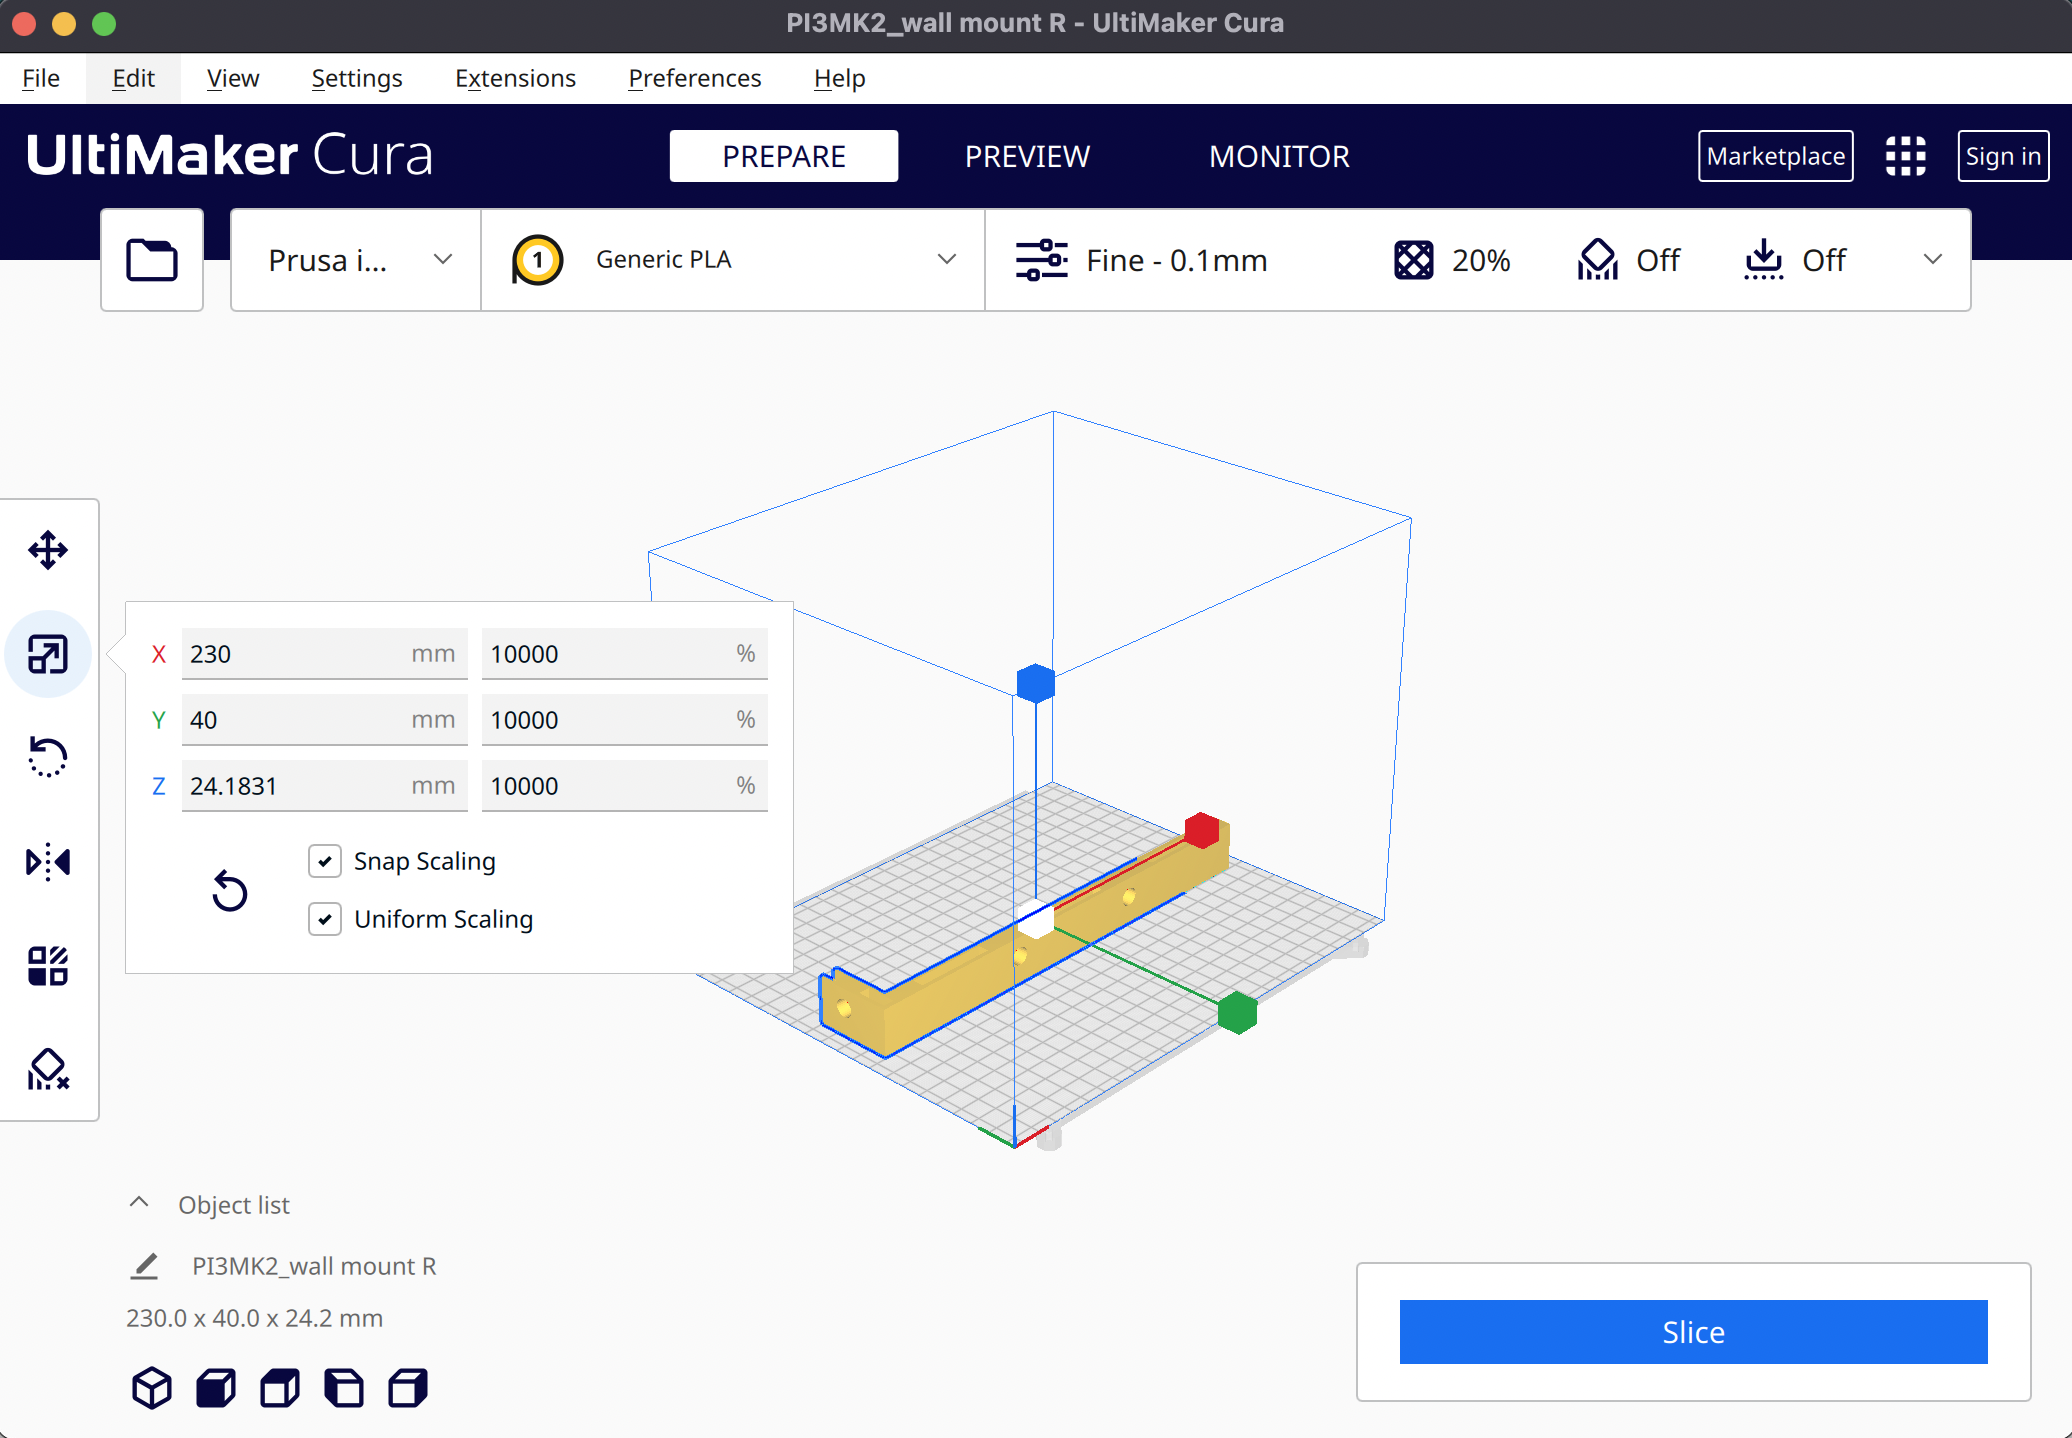
Task: Open the Extensions menu
Action: 515,78
